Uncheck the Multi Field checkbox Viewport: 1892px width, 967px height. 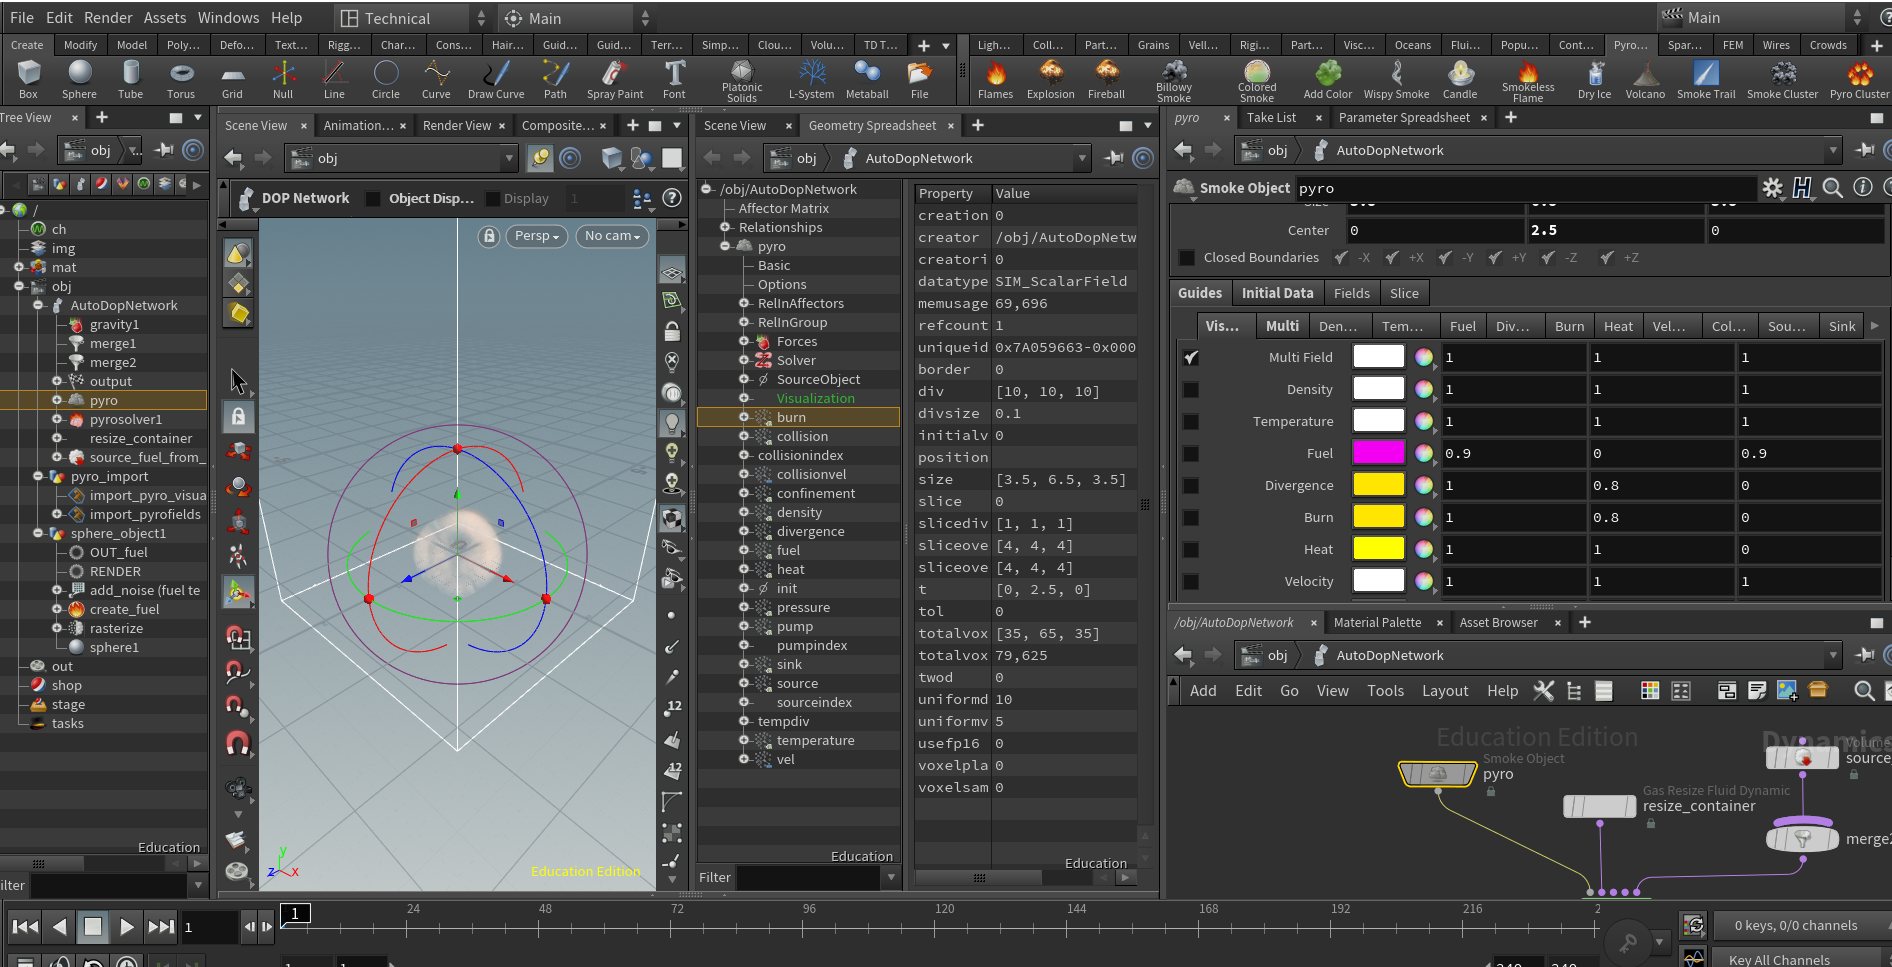(x=1191, y=358)
